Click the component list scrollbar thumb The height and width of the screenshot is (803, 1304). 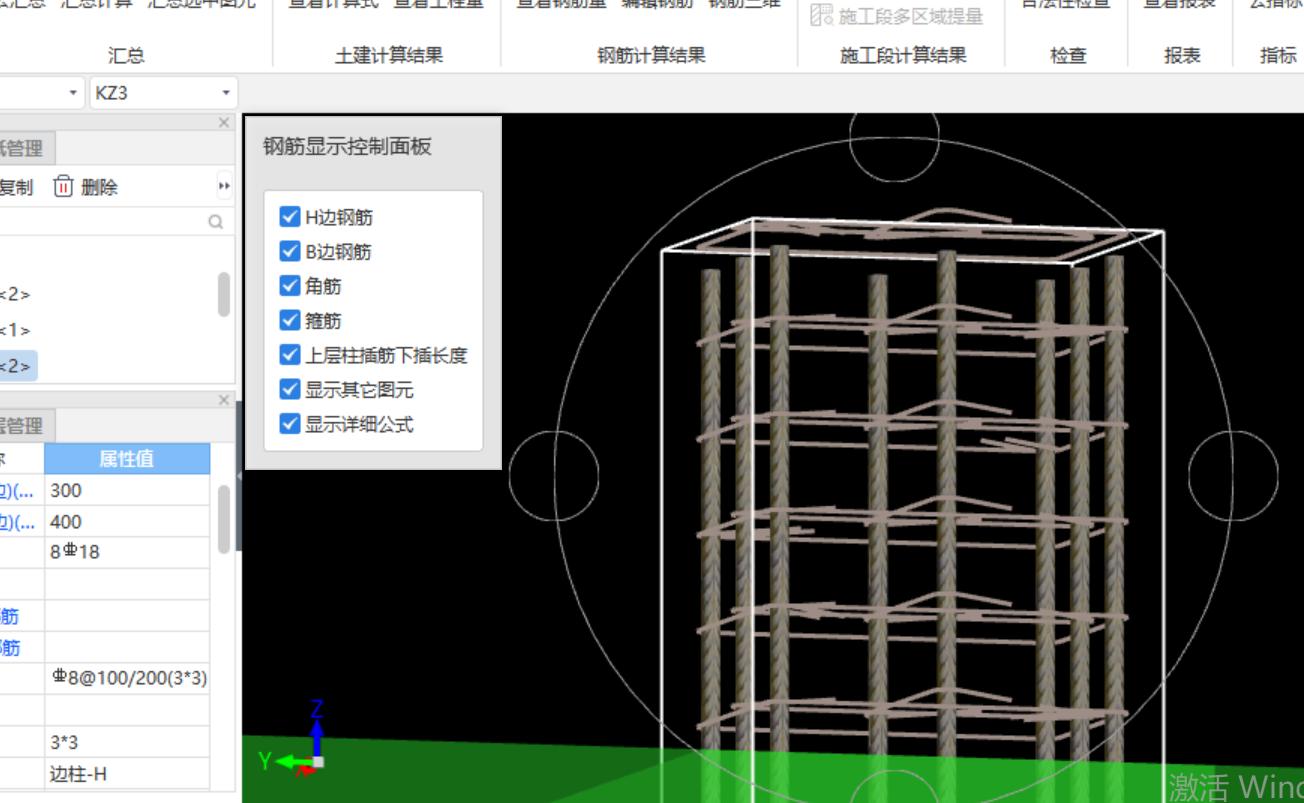[224, 295]
